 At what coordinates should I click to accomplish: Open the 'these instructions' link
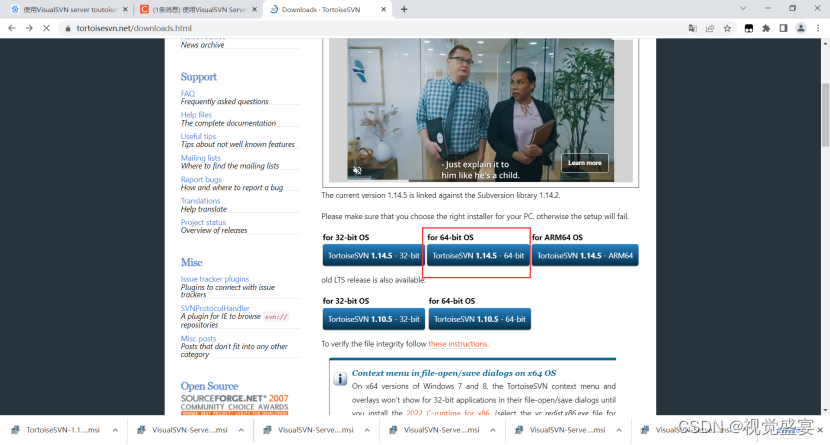point(457,344)
